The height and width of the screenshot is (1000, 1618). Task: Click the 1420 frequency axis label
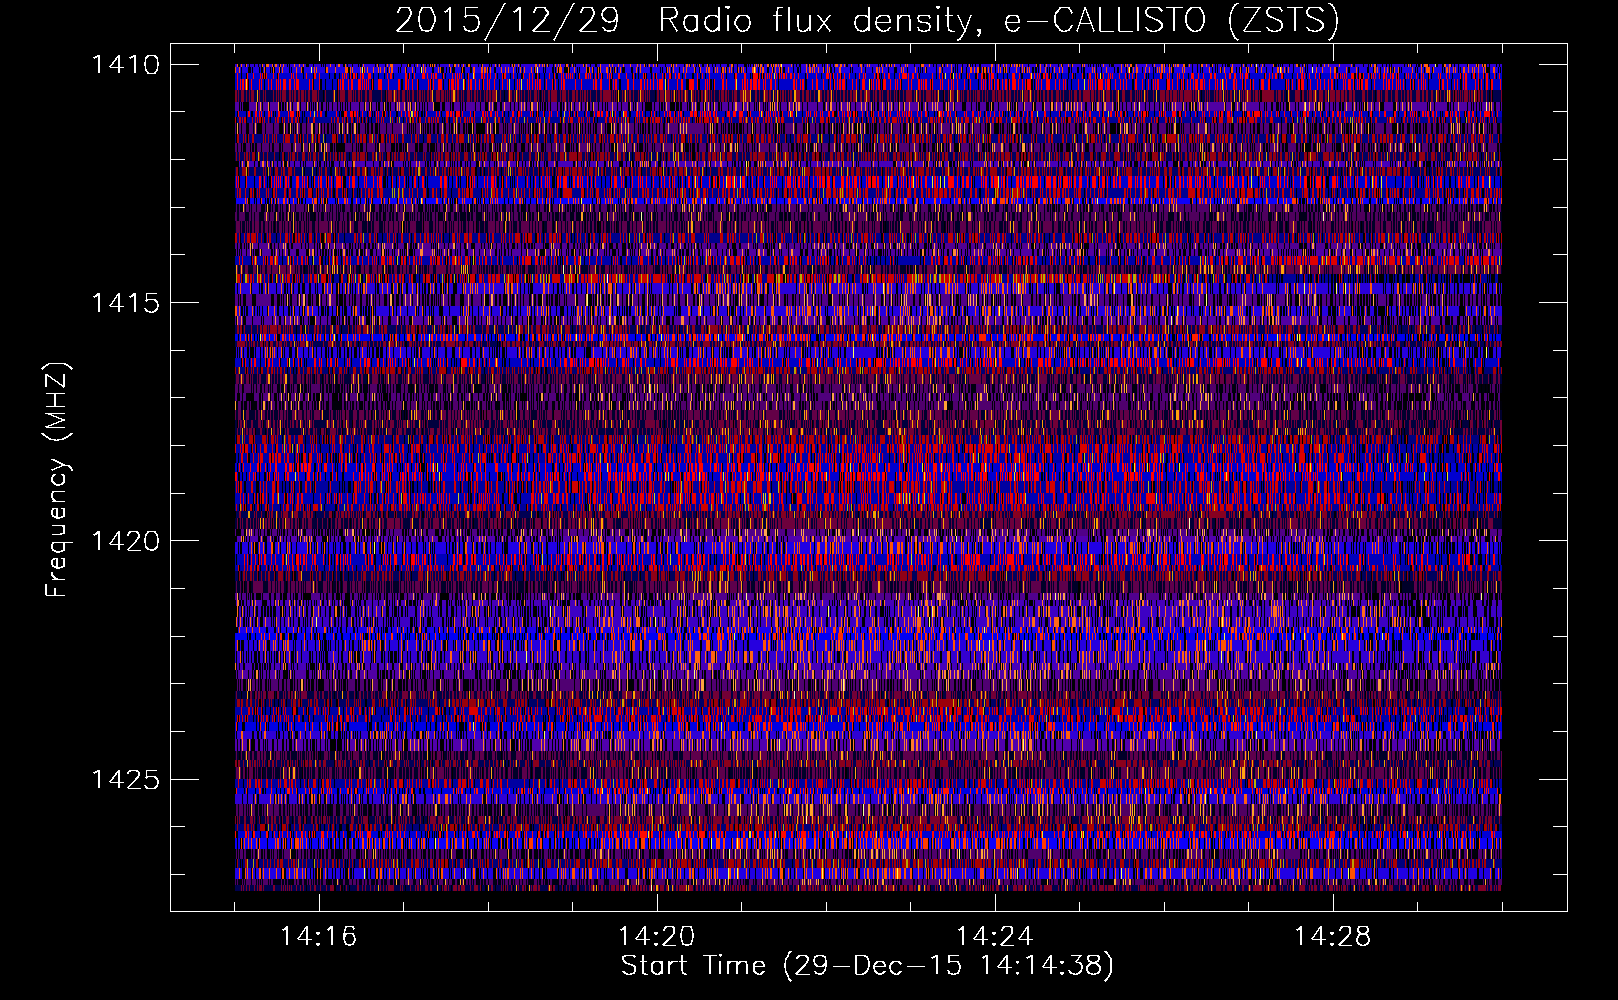[125, 541]
